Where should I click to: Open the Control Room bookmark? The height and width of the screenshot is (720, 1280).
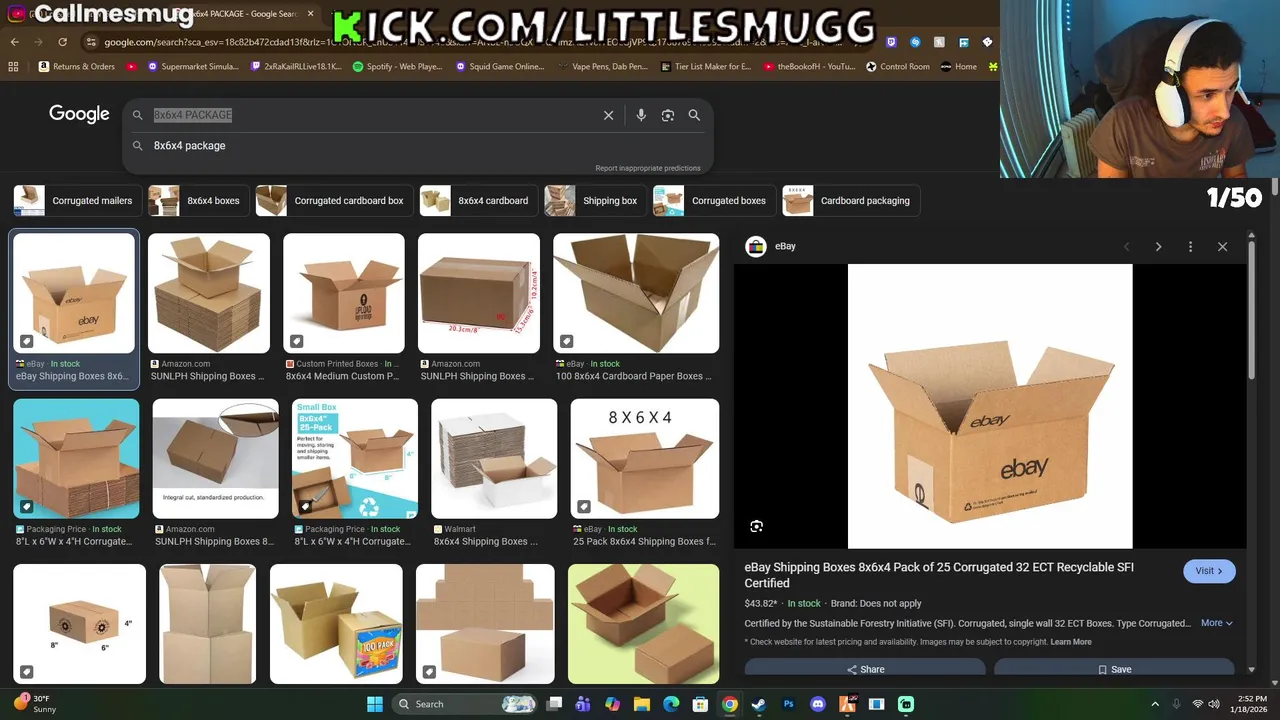pyautogui.click(x=897, y=67)
